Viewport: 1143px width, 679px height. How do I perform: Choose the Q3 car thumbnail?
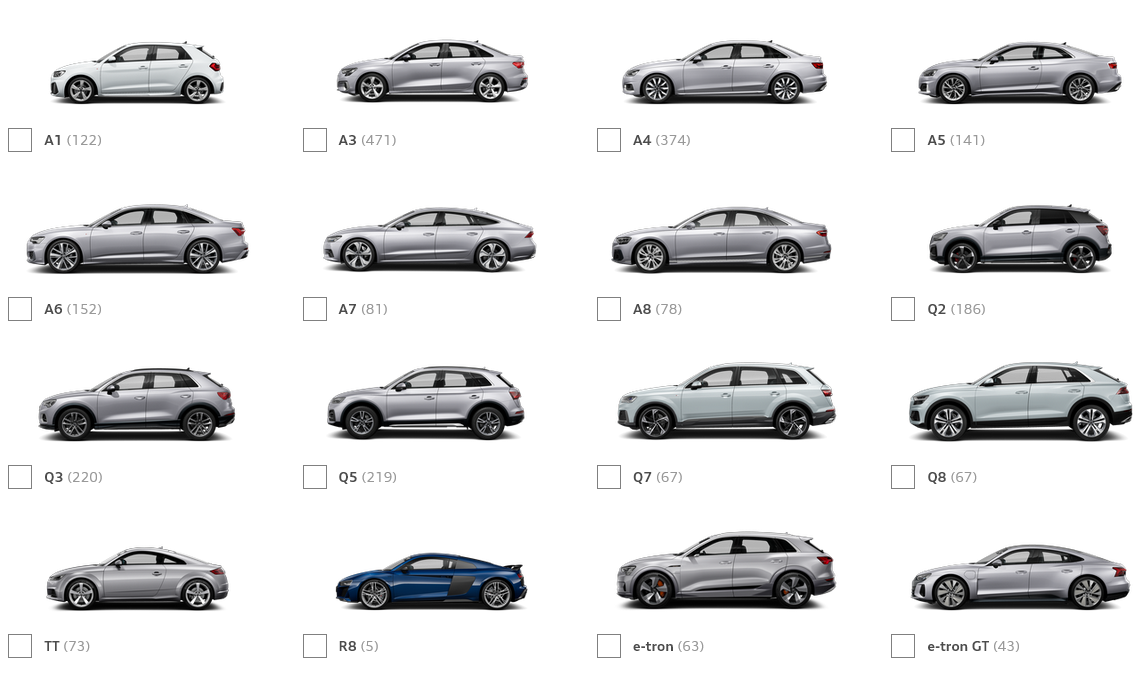pos(136,403)
